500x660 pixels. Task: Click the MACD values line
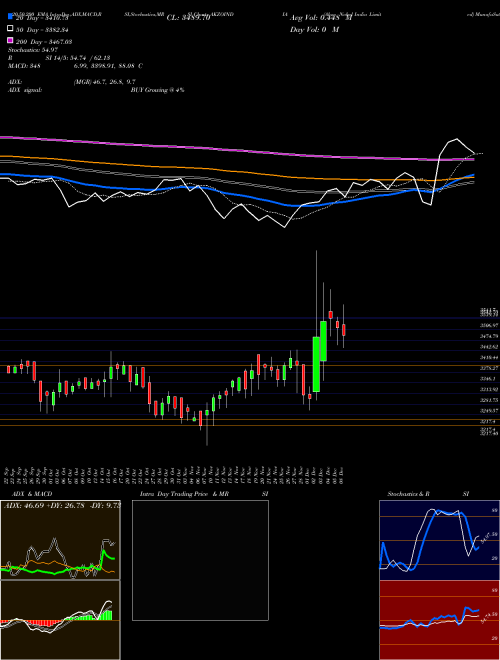pyautogui.click(x=75, y=66)
